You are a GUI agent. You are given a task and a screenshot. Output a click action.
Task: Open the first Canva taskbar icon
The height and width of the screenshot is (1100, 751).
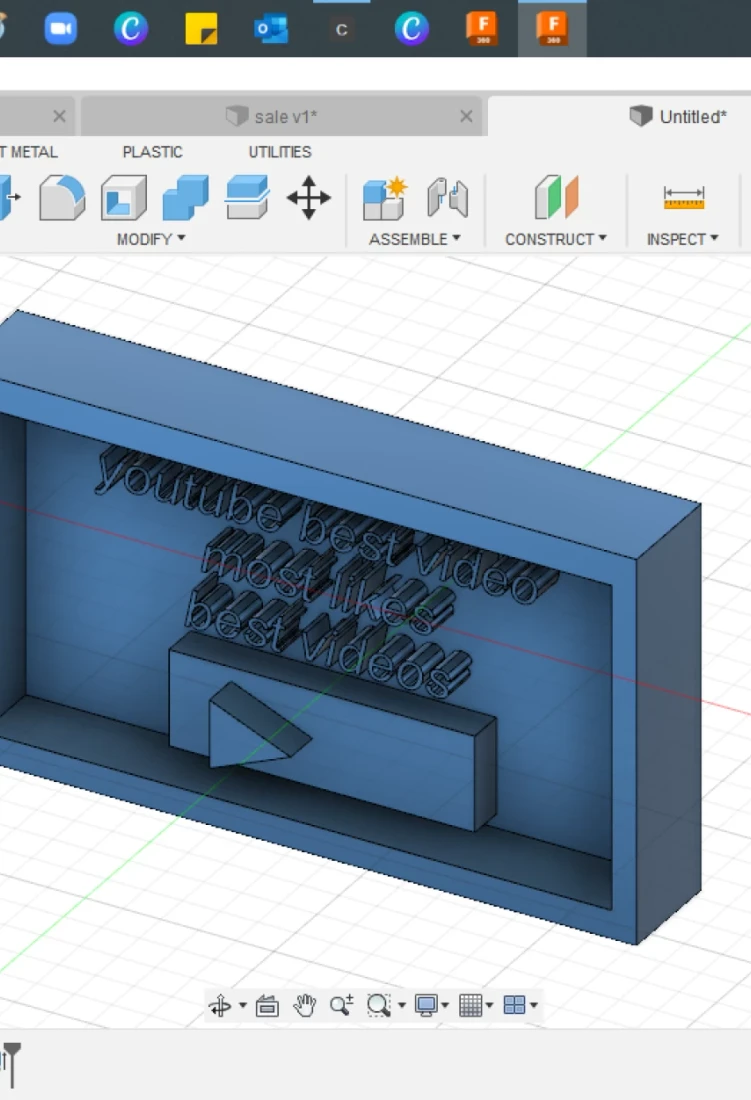tap(131, 29)
